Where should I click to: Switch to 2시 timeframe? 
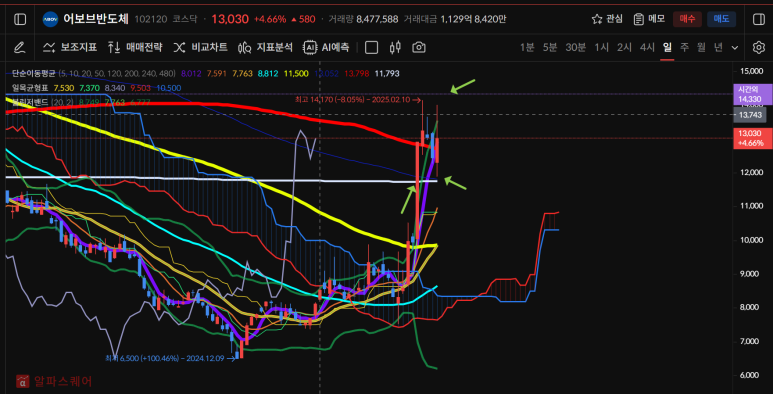click(x=624, y=47)
